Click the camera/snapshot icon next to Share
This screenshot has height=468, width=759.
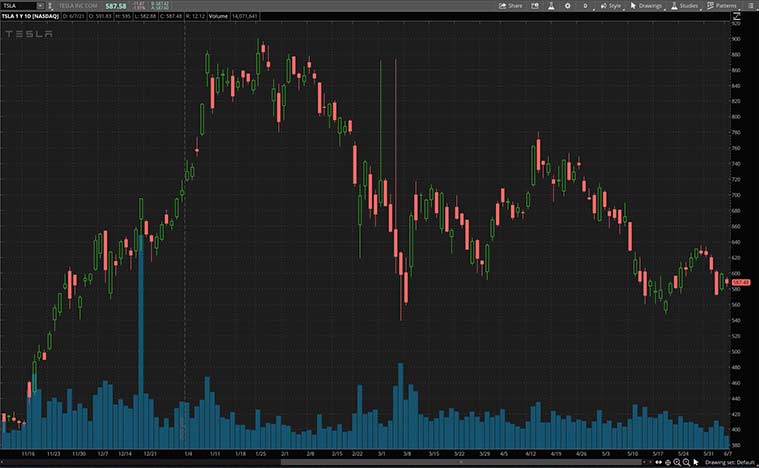coord(535,6)
